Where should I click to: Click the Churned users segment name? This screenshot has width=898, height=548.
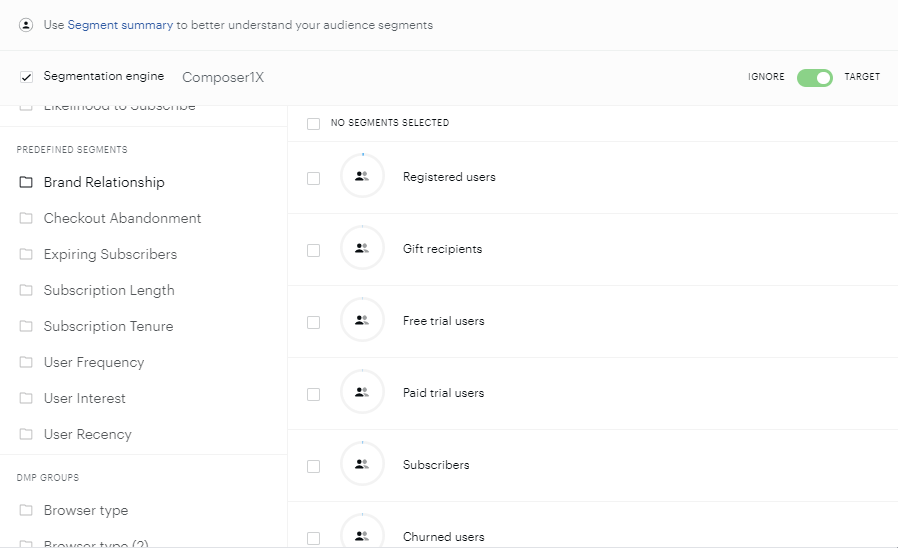pyautogui.click(x=443, y=537)
